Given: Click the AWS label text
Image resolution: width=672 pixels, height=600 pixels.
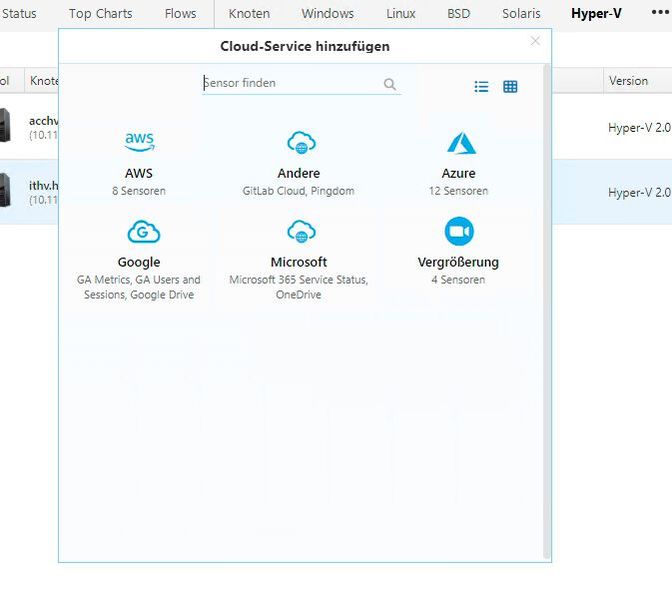Looking at the screenshot, I should click(139, 173).
